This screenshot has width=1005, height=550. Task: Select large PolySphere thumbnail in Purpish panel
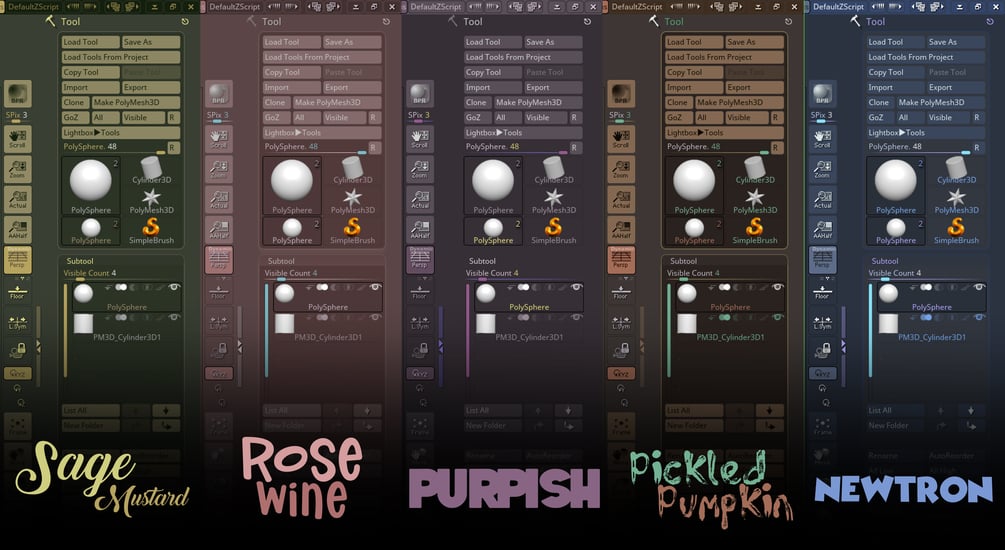click(x=493, y=186)
